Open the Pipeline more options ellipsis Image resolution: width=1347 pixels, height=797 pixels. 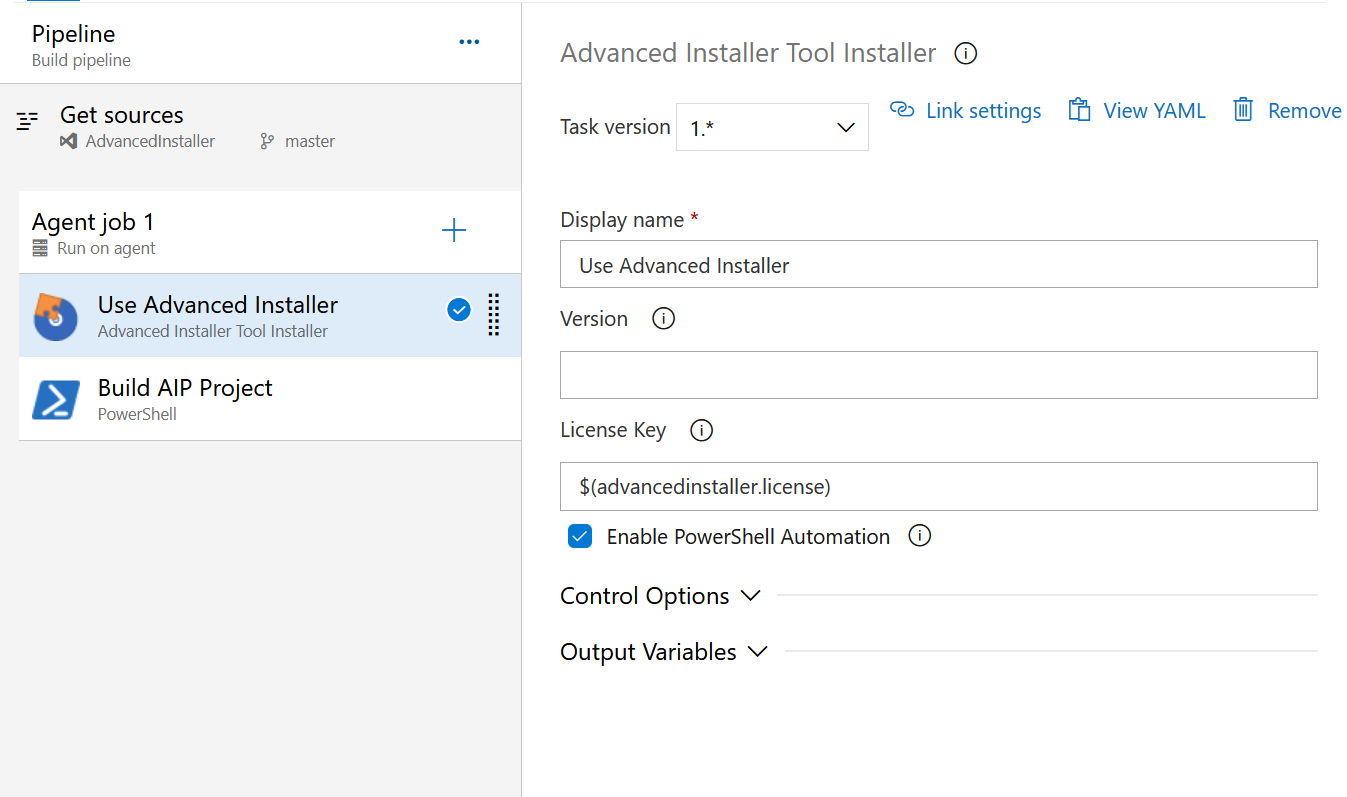pos(469,42)
